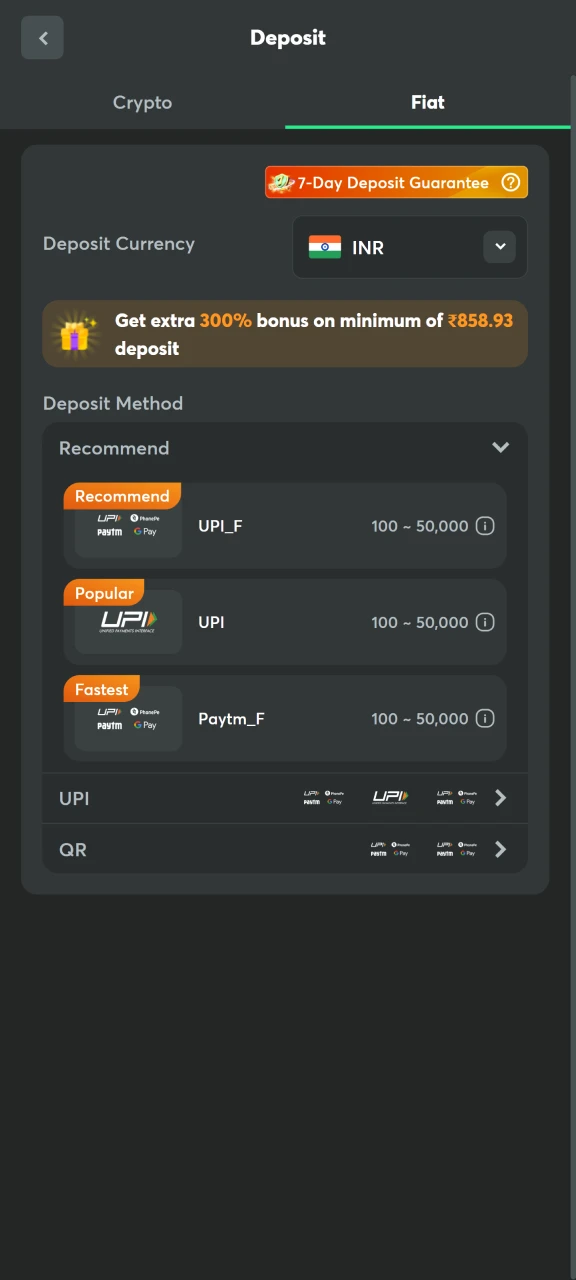
Task: Choose the UPI_F recommended deposit method
Action: pyautogui.click(x=285, y=526)
